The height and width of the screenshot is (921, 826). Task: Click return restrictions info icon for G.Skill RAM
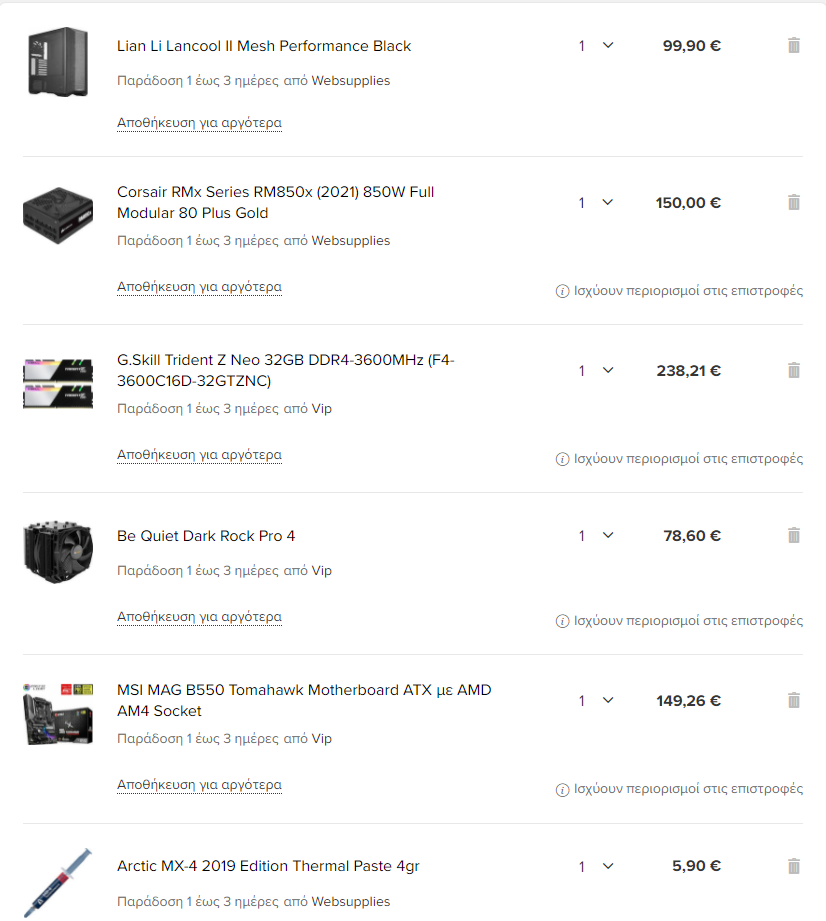pos(562,459)
